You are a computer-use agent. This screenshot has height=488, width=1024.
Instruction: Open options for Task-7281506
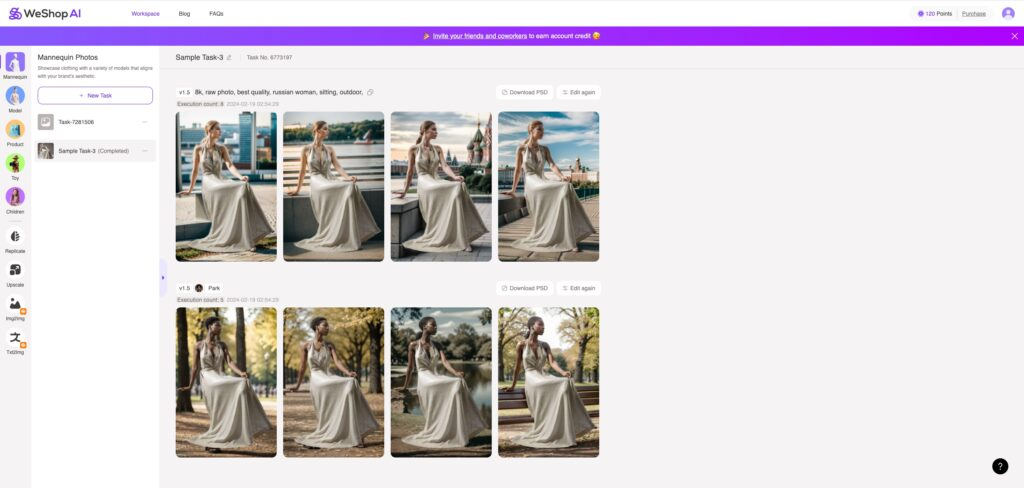click(x=145, y=122)
